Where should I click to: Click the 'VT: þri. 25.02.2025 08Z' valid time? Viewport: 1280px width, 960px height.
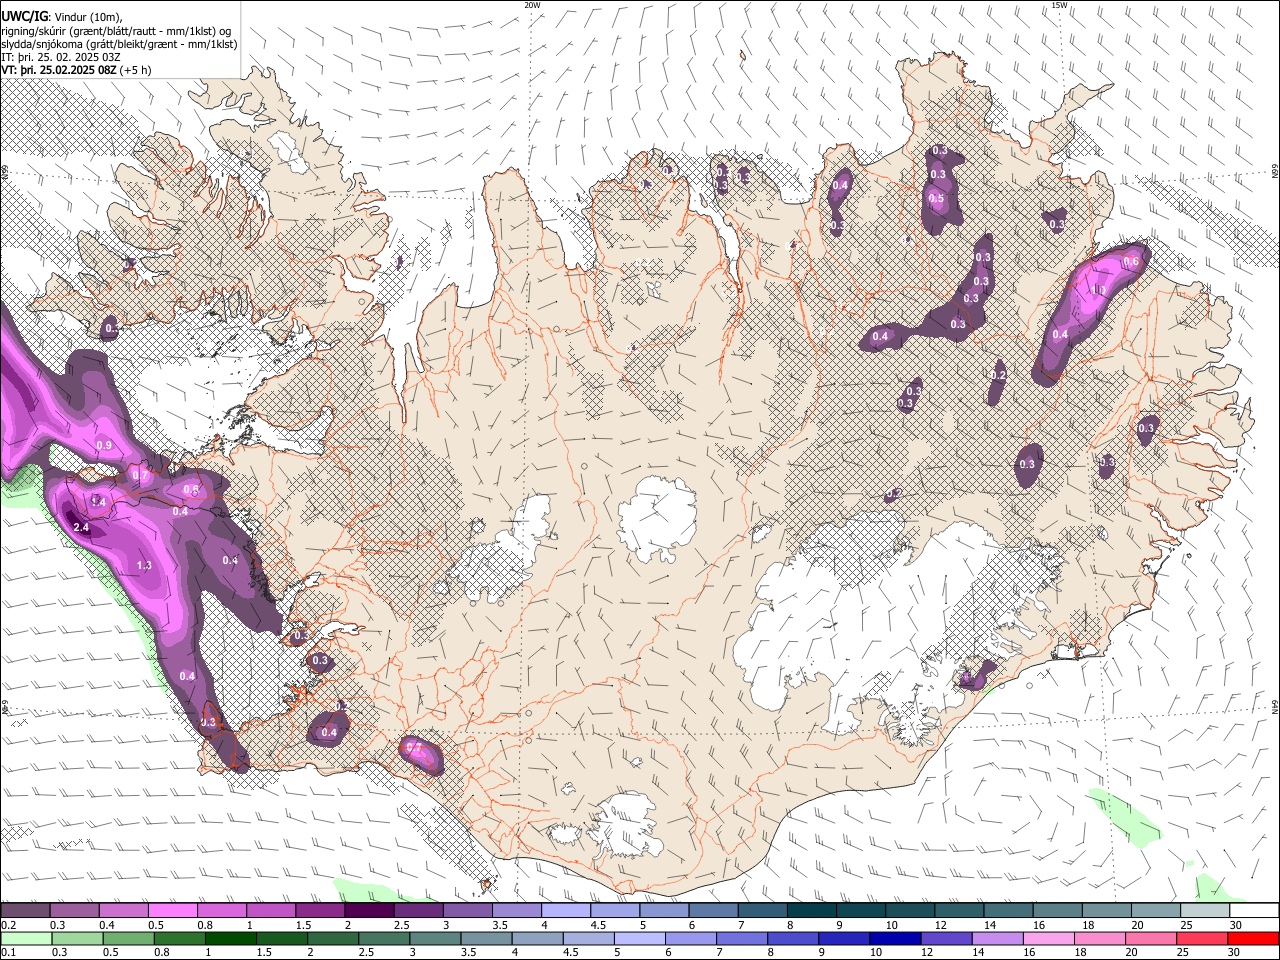(58, 70)
